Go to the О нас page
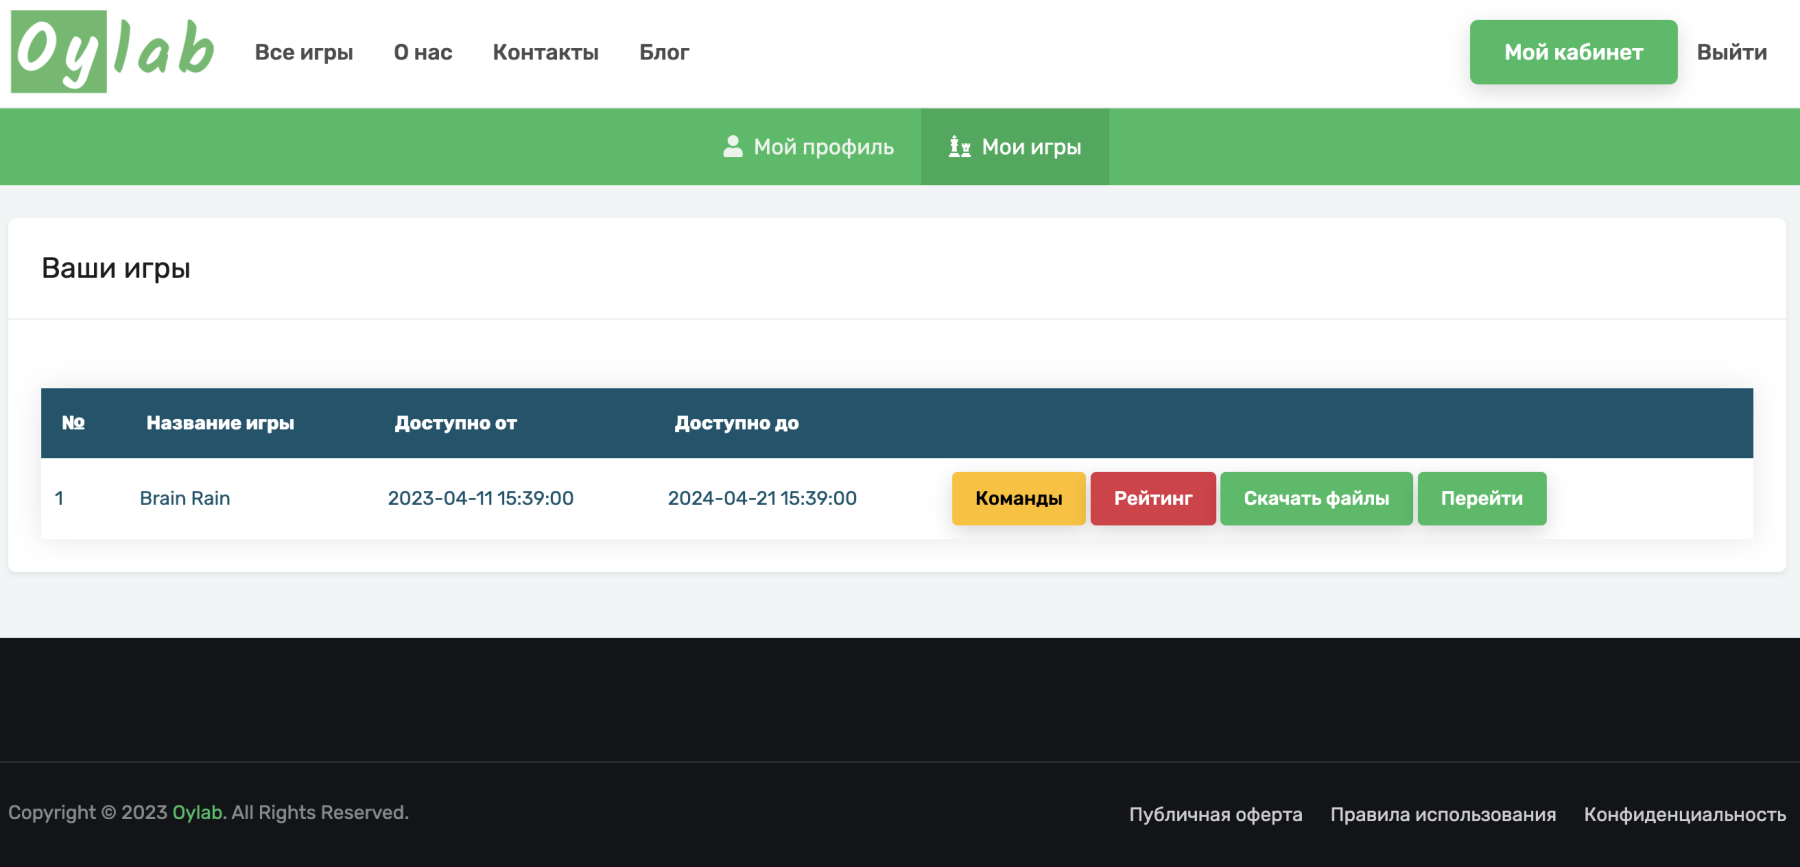 [423, 52]
